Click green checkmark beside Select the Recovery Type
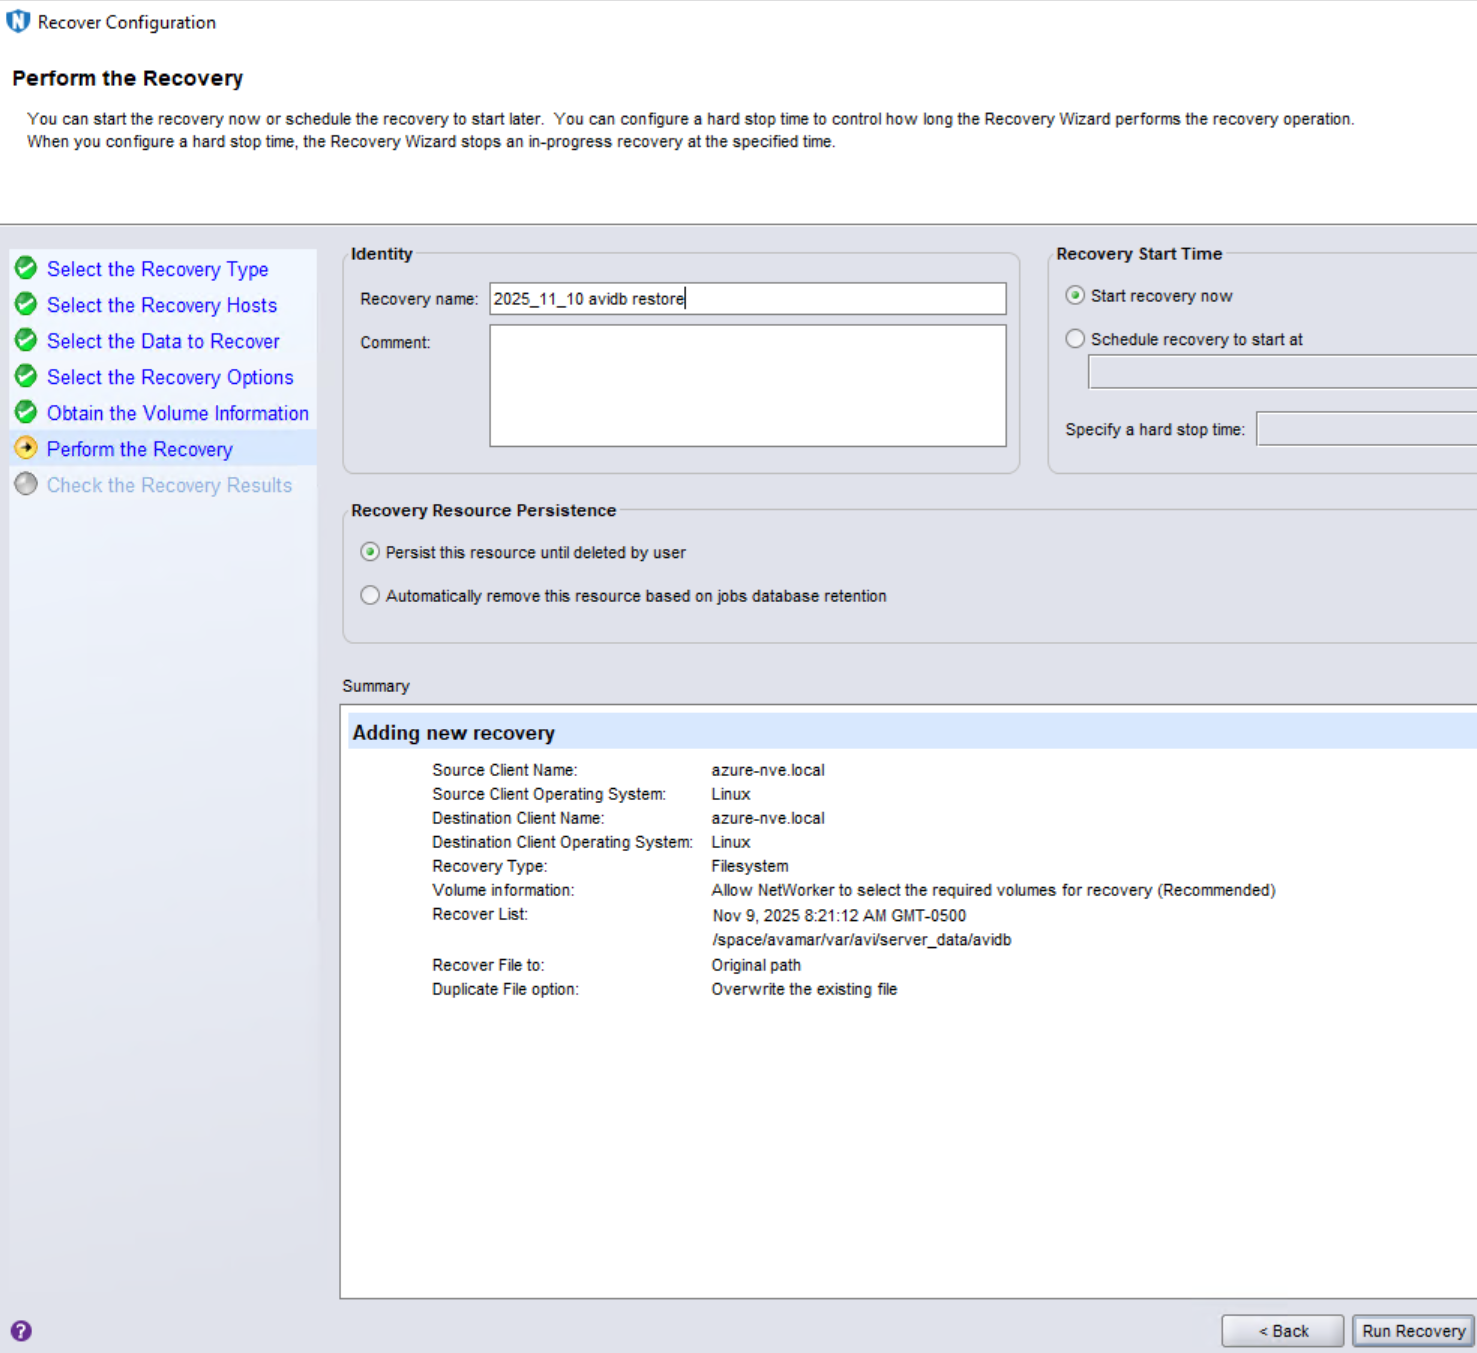The height and width of the screenshot is (1353, 1477). point(26,268)
